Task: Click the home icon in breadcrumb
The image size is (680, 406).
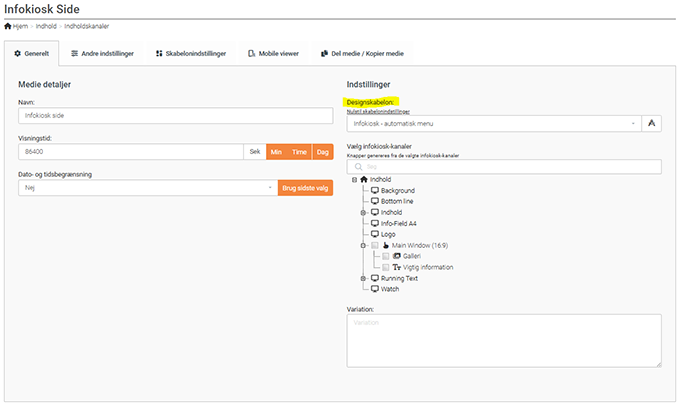Action: (8, 26)
